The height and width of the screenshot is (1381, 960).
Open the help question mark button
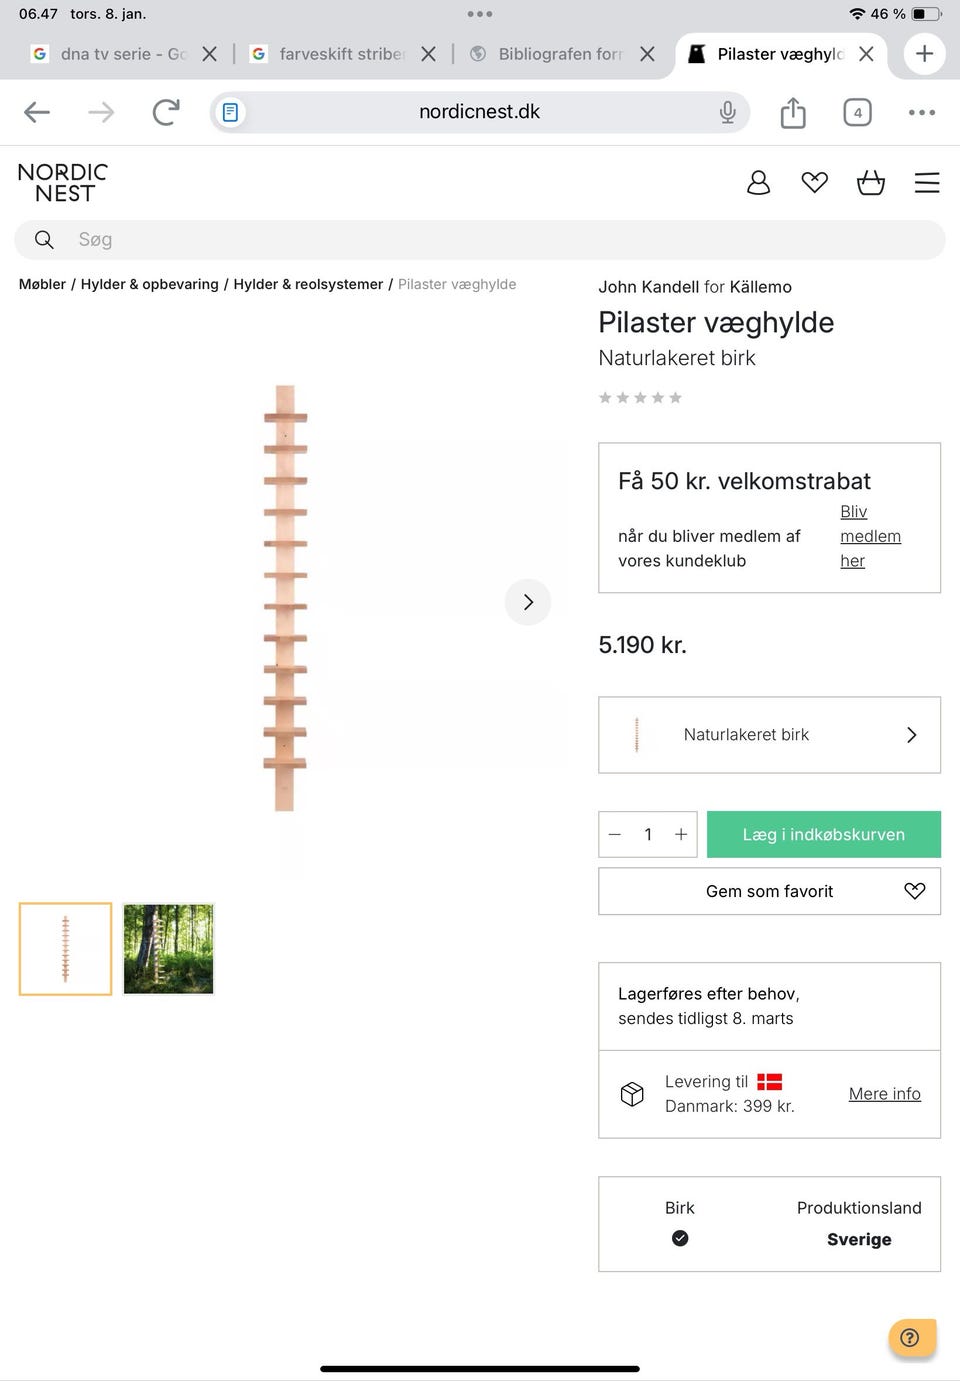pyautogui.click(x=911, y=1337)
